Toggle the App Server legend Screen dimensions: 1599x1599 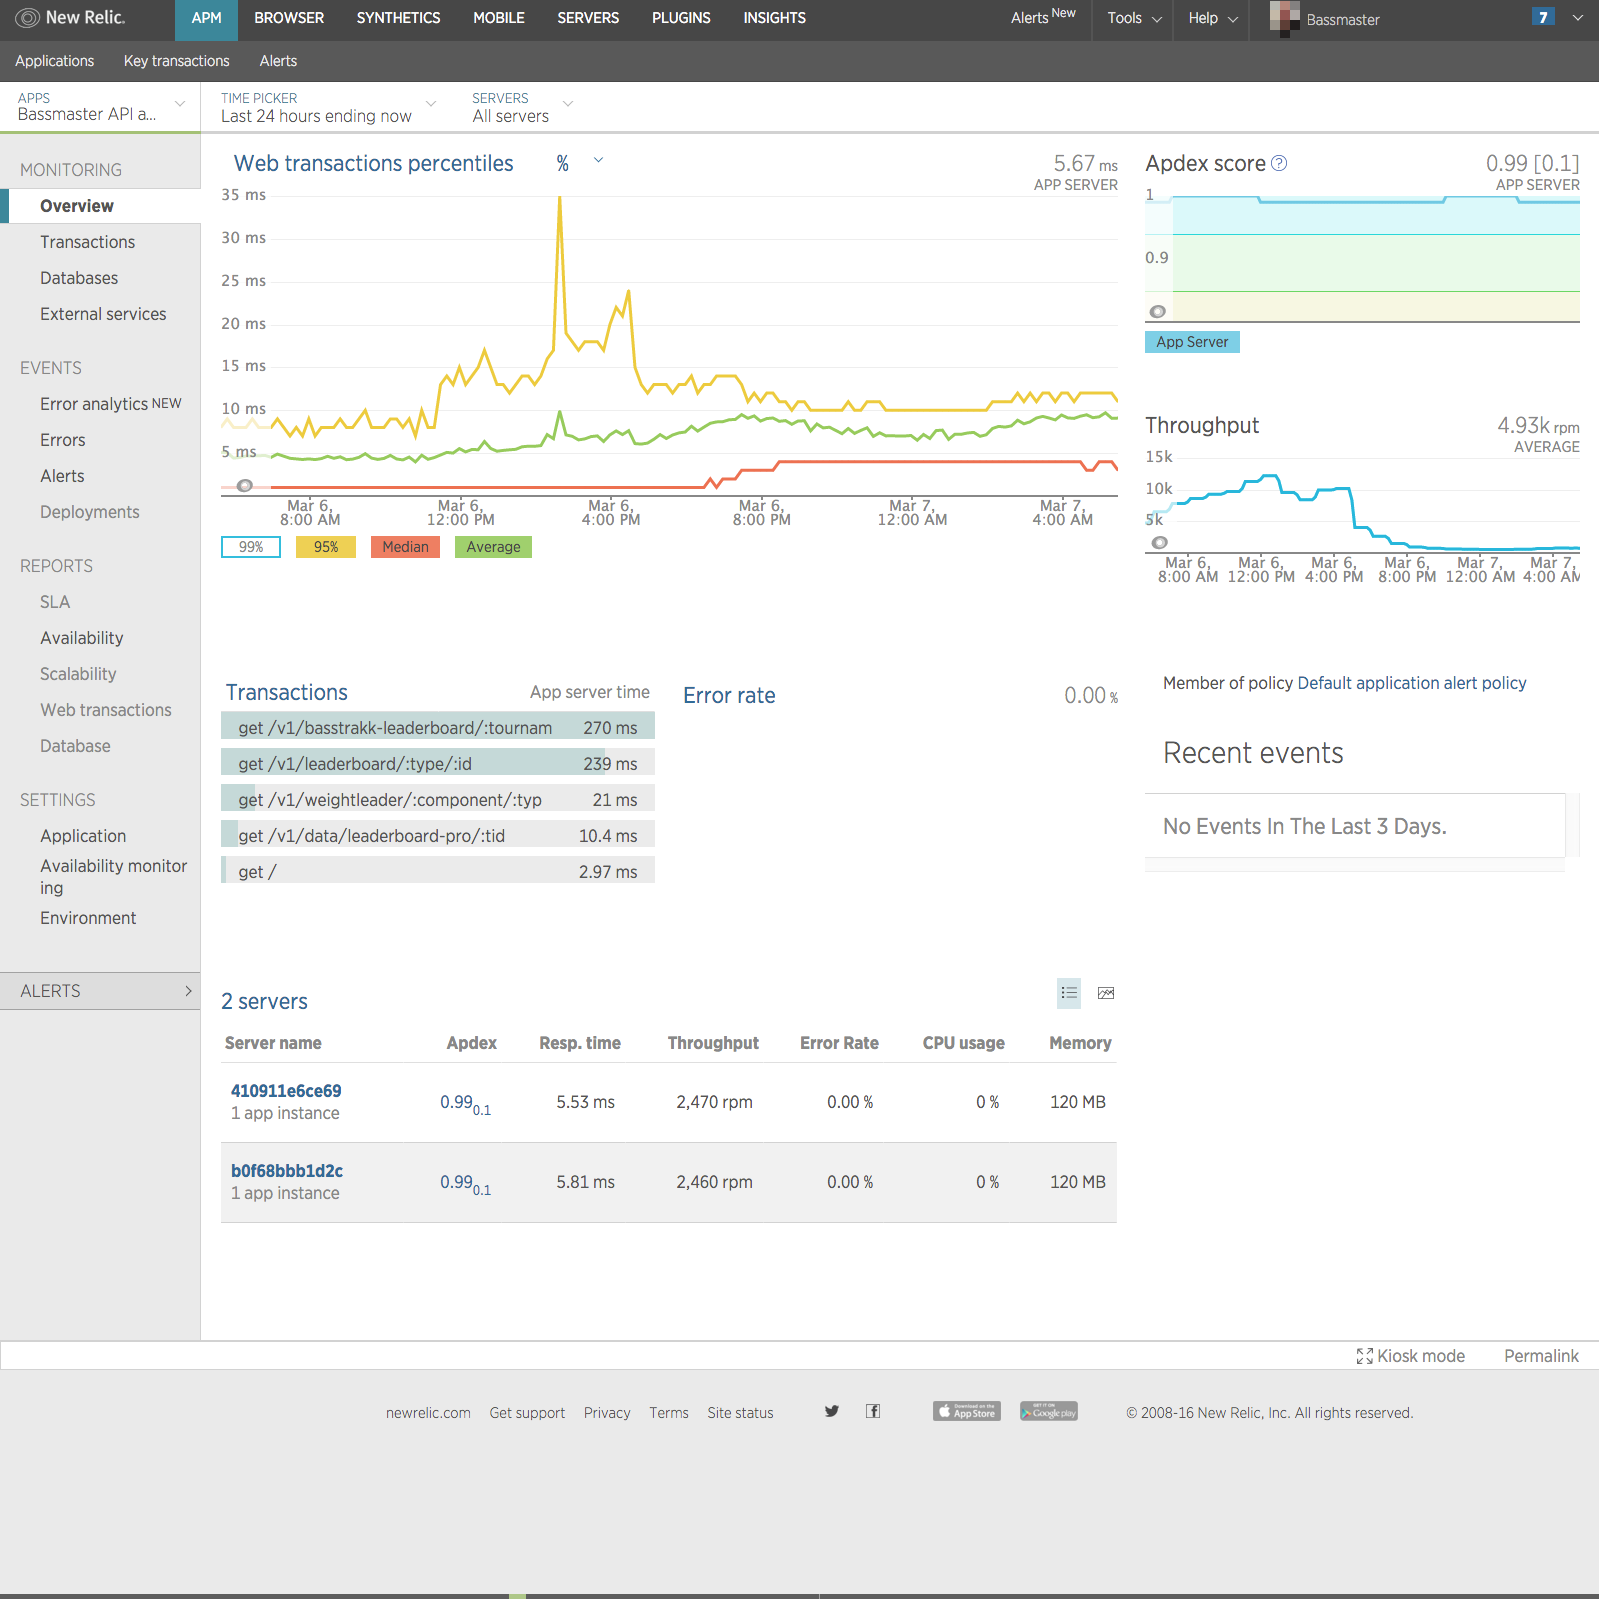pos(1192,342)
